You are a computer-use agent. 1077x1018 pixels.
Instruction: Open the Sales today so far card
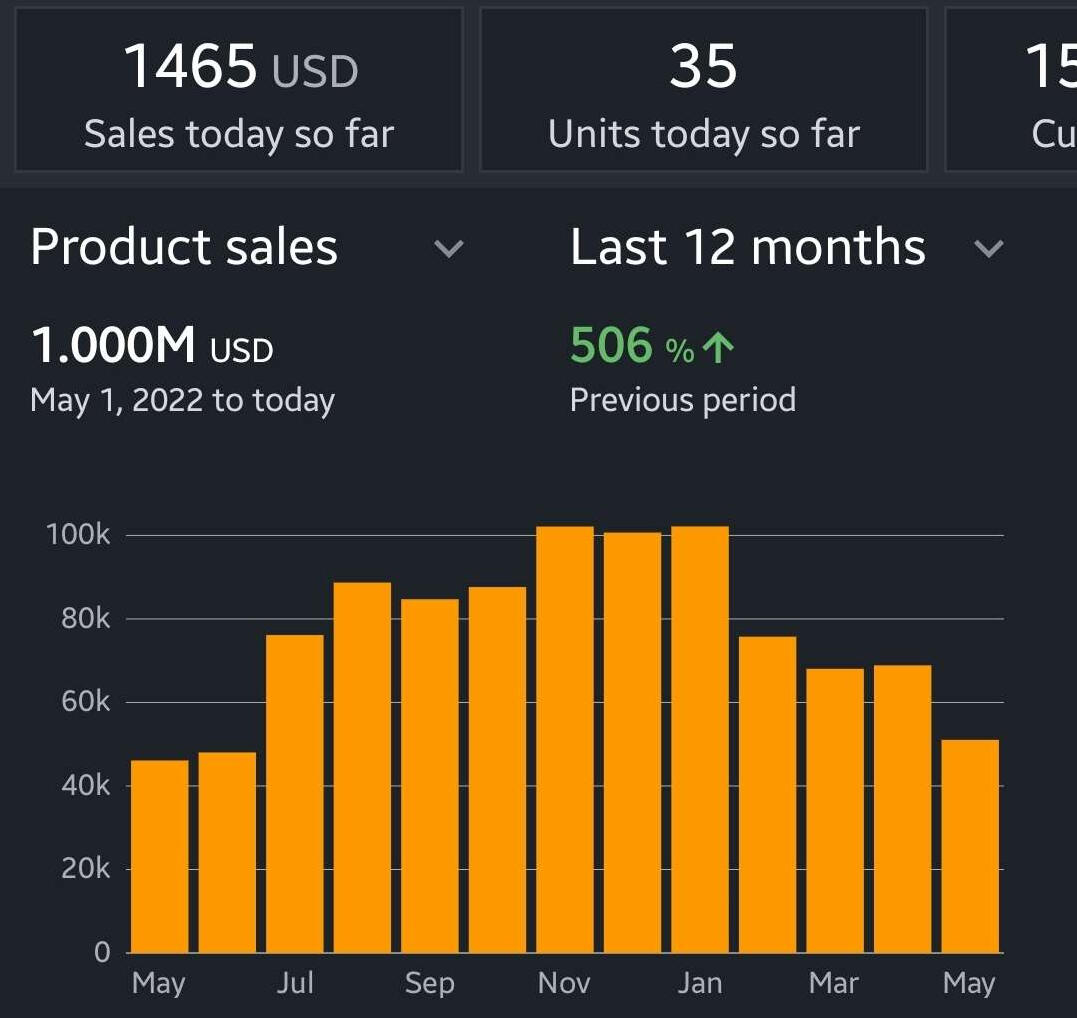coord(239,90)
